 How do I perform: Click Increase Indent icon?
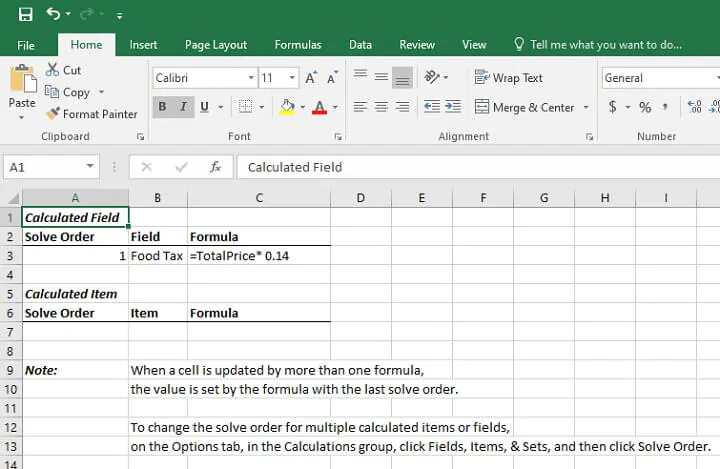pos(453,107)
